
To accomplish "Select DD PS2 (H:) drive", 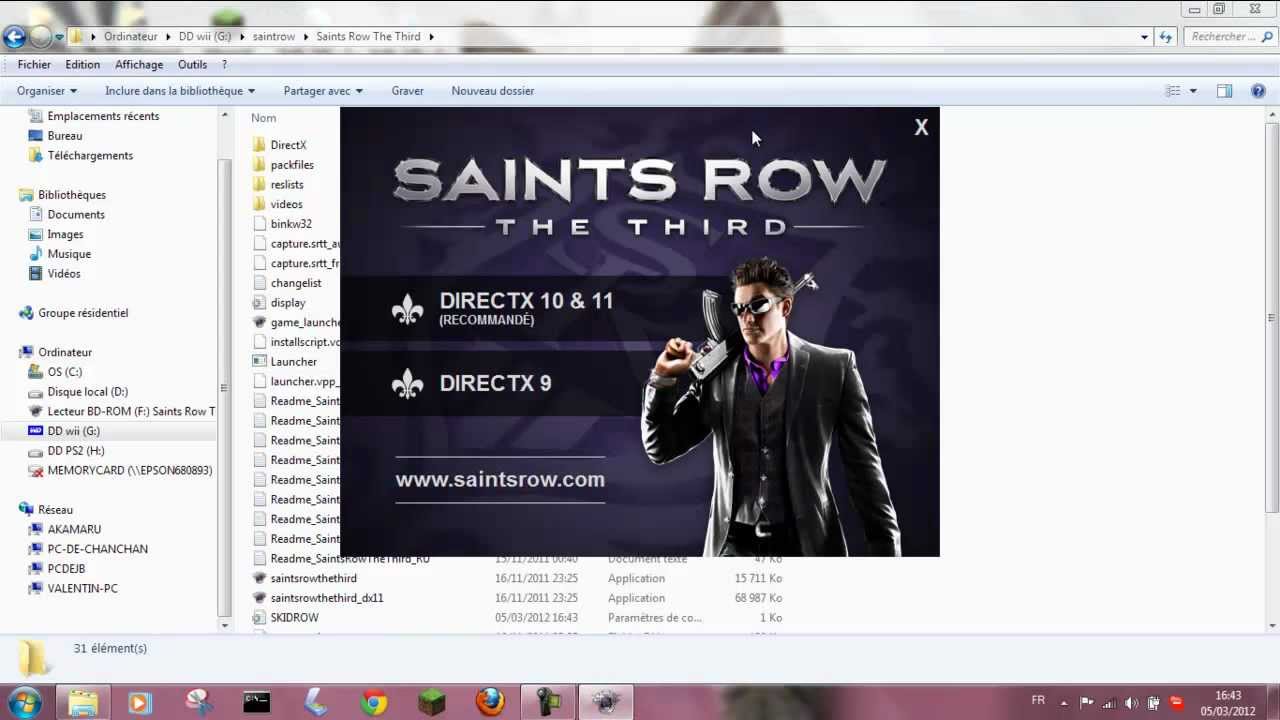I will coord(66,451).
